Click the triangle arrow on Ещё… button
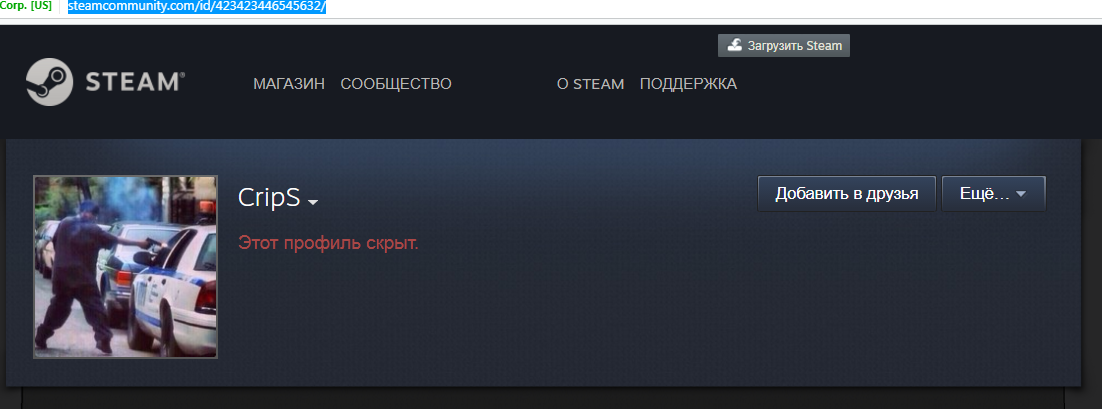 1021,195
